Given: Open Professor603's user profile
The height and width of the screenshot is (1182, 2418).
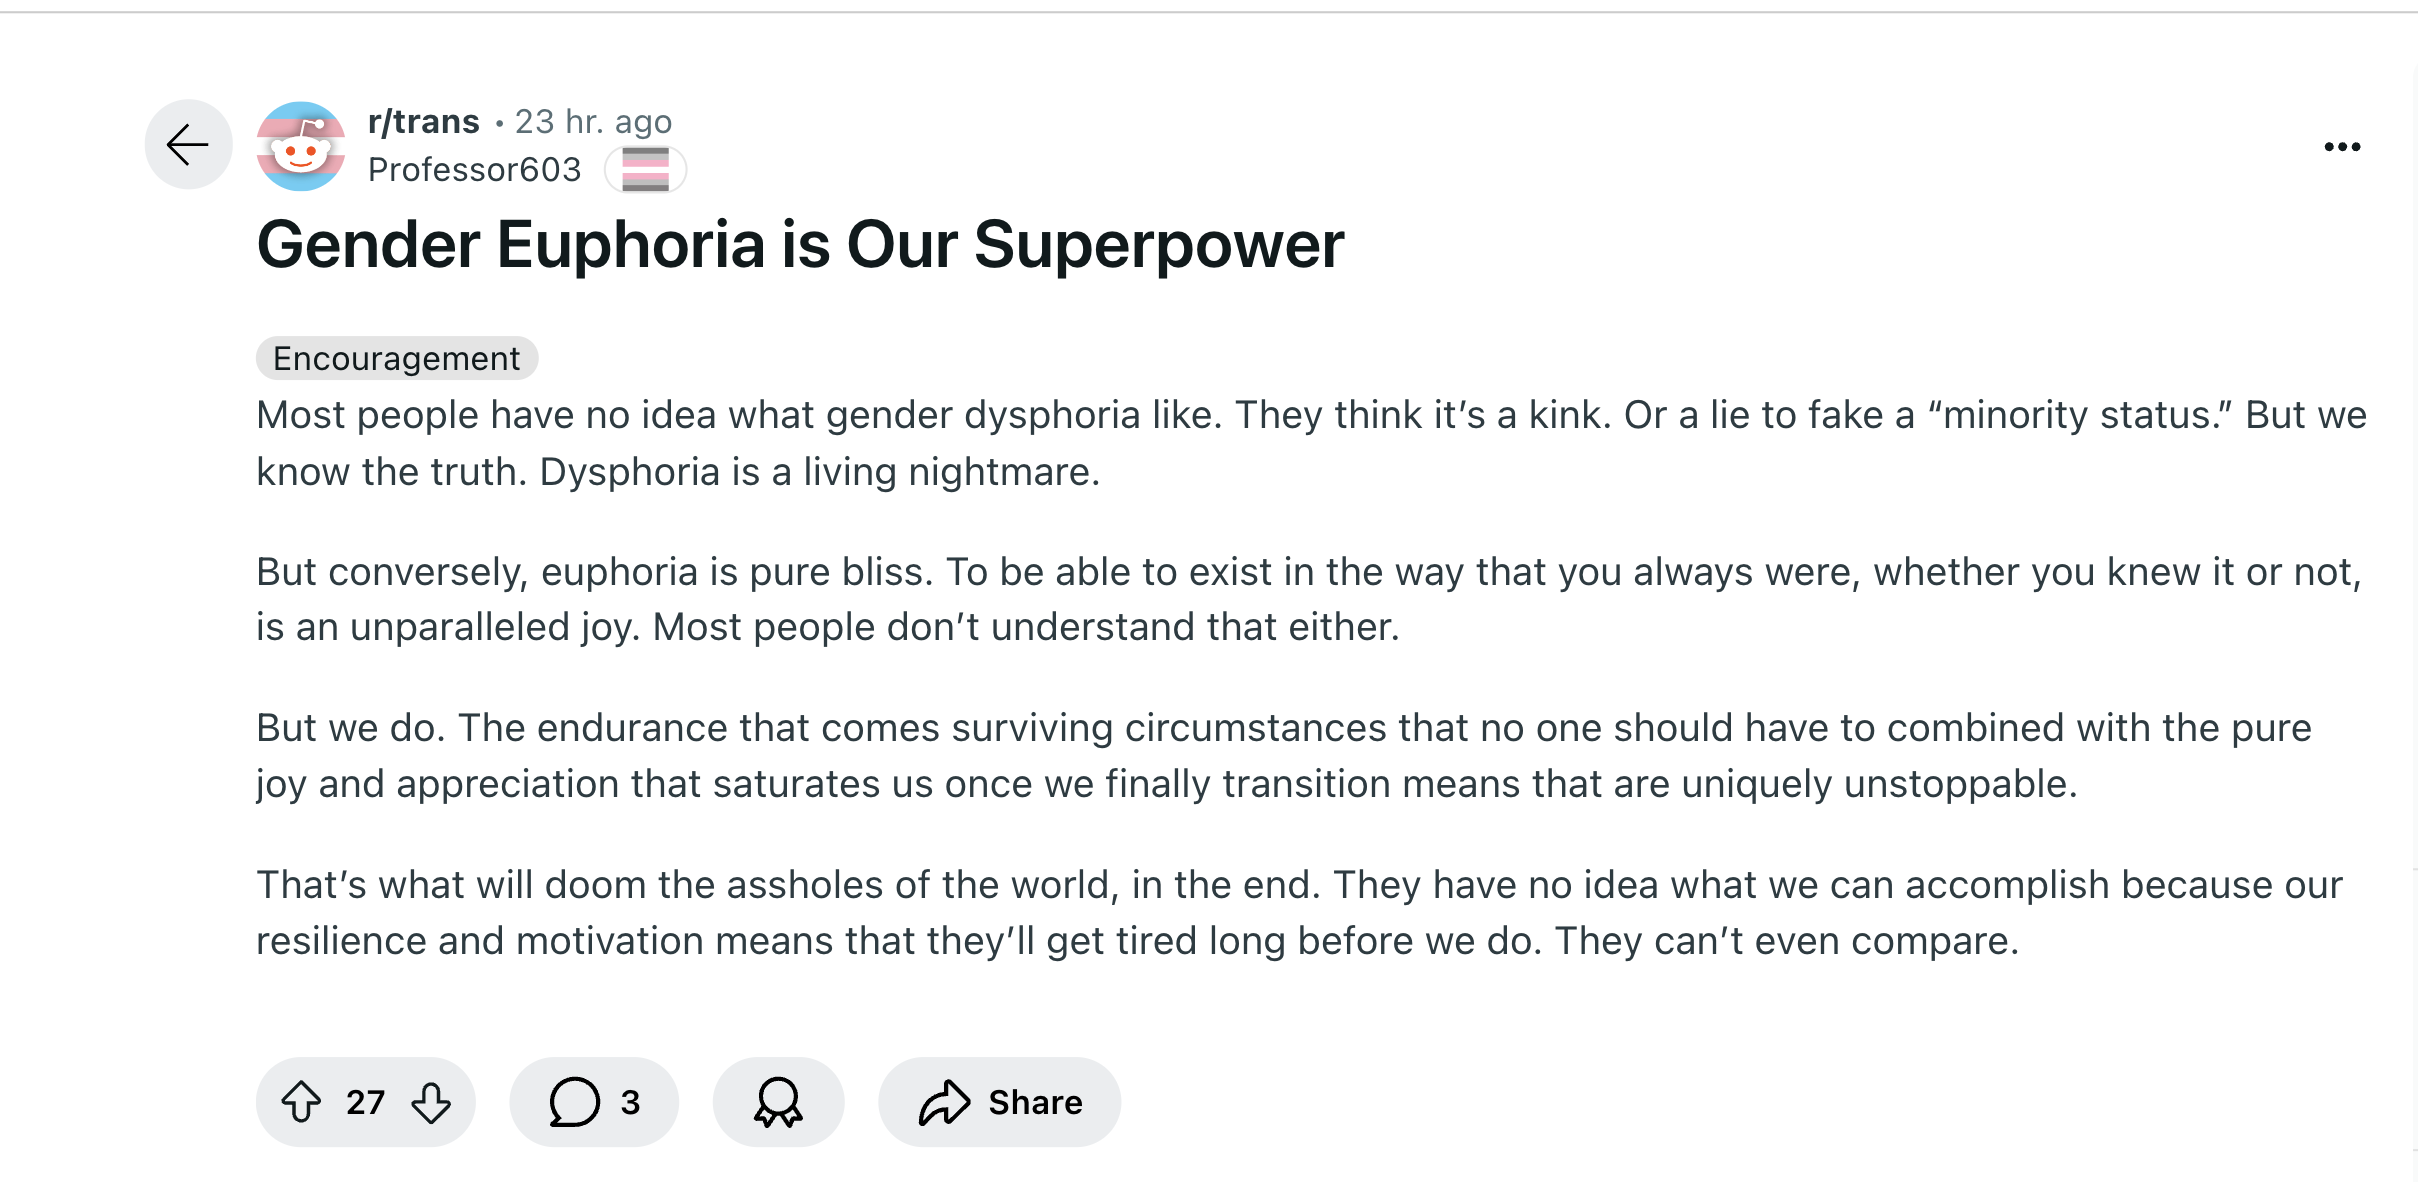Looking at the screenshot, I should [x=474, y=170].
